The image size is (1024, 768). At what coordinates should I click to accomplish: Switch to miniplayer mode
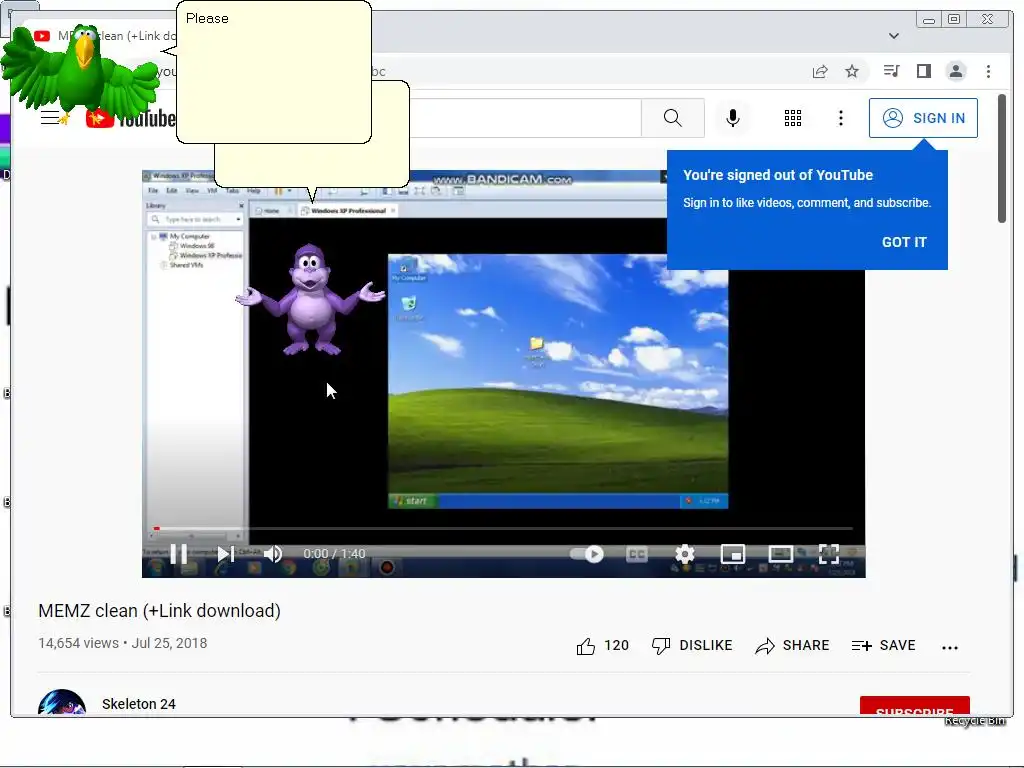tap(733, 554)
